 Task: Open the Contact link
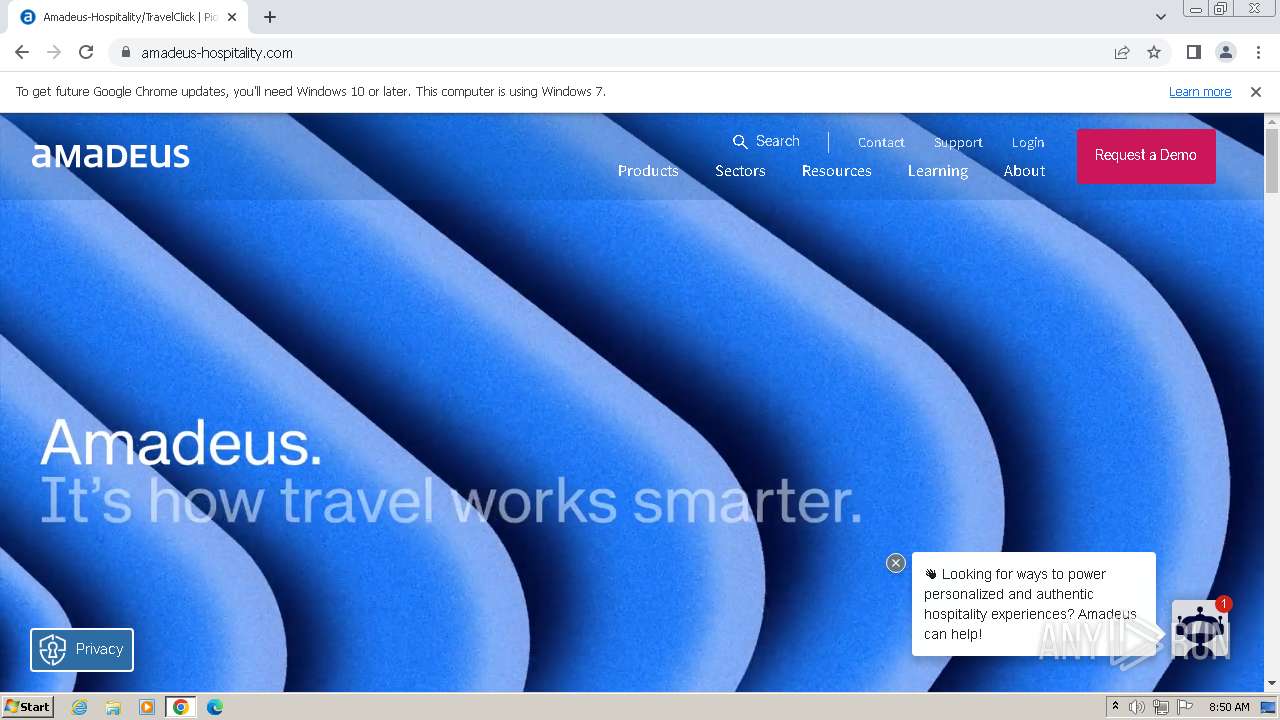point(881,142)
